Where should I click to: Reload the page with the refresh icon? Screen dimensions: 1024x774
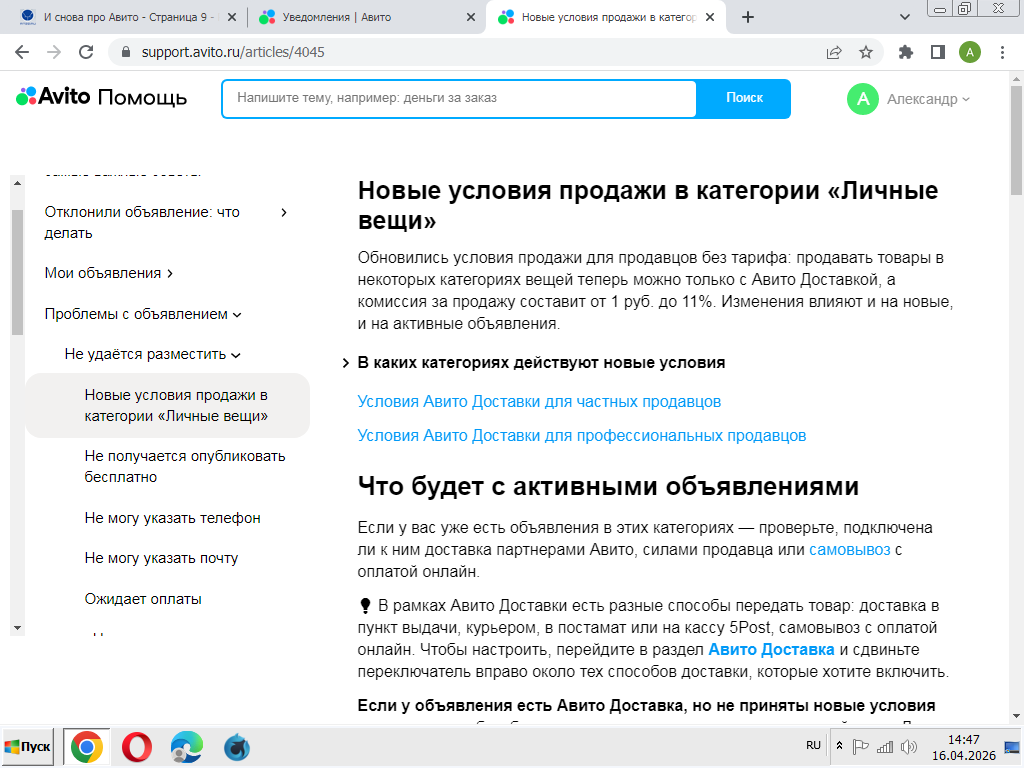tap(86, 52)
